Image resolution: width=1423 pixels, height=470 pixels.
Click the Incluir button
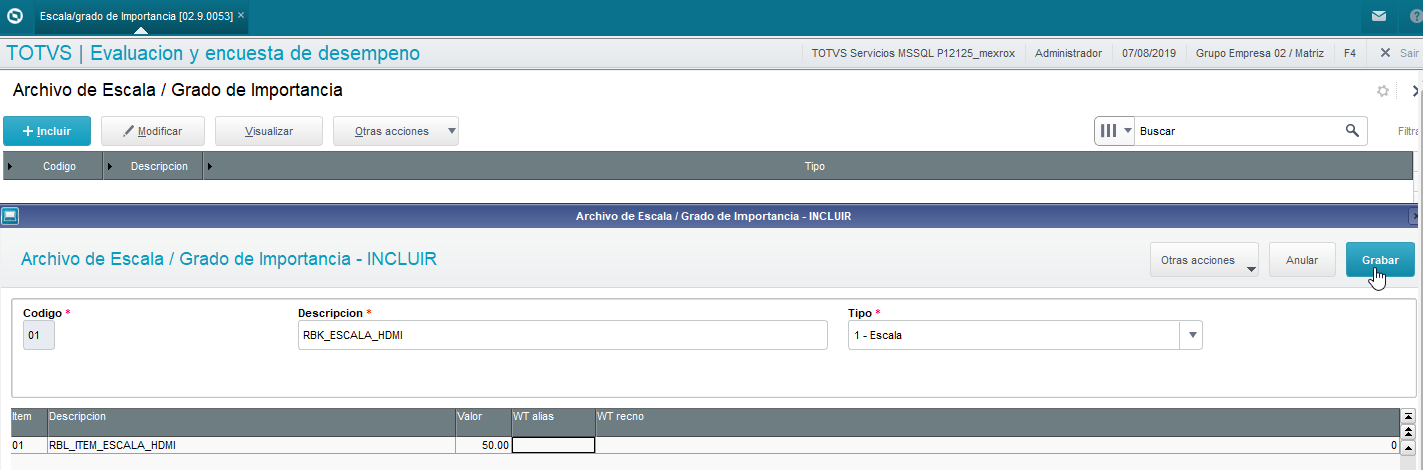[47, 131]
